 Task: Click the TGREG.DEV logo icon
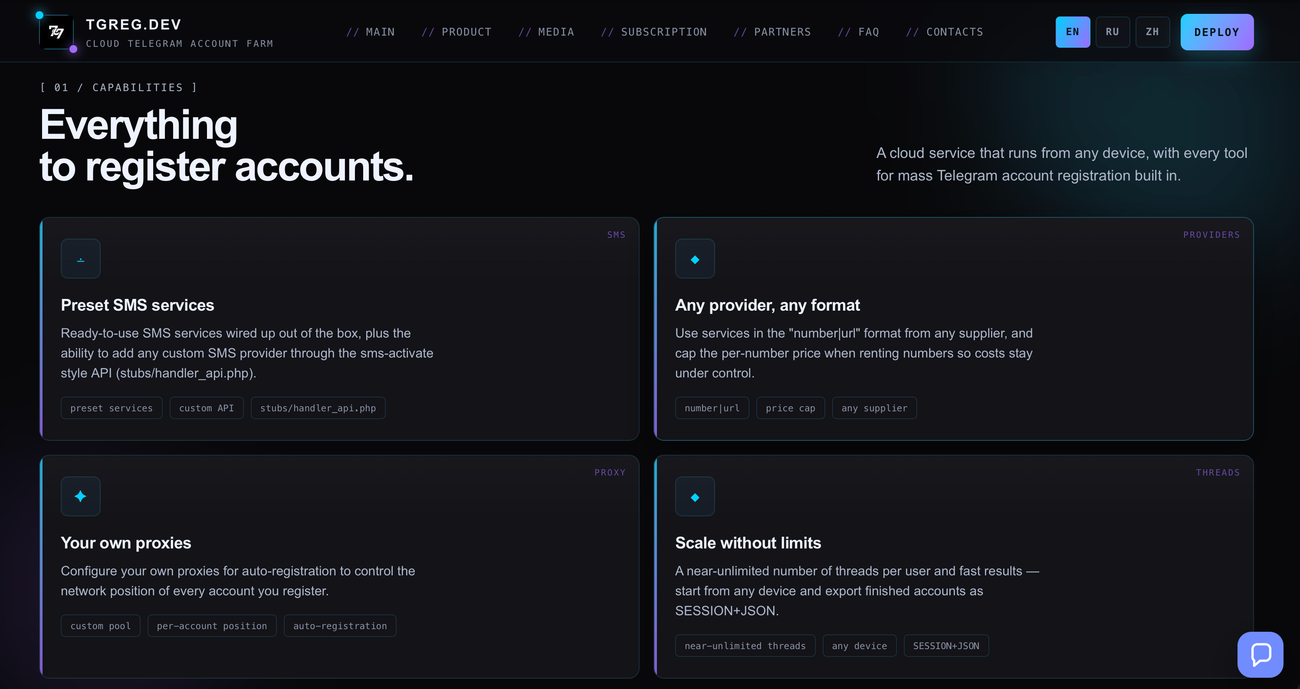[57, 32]
